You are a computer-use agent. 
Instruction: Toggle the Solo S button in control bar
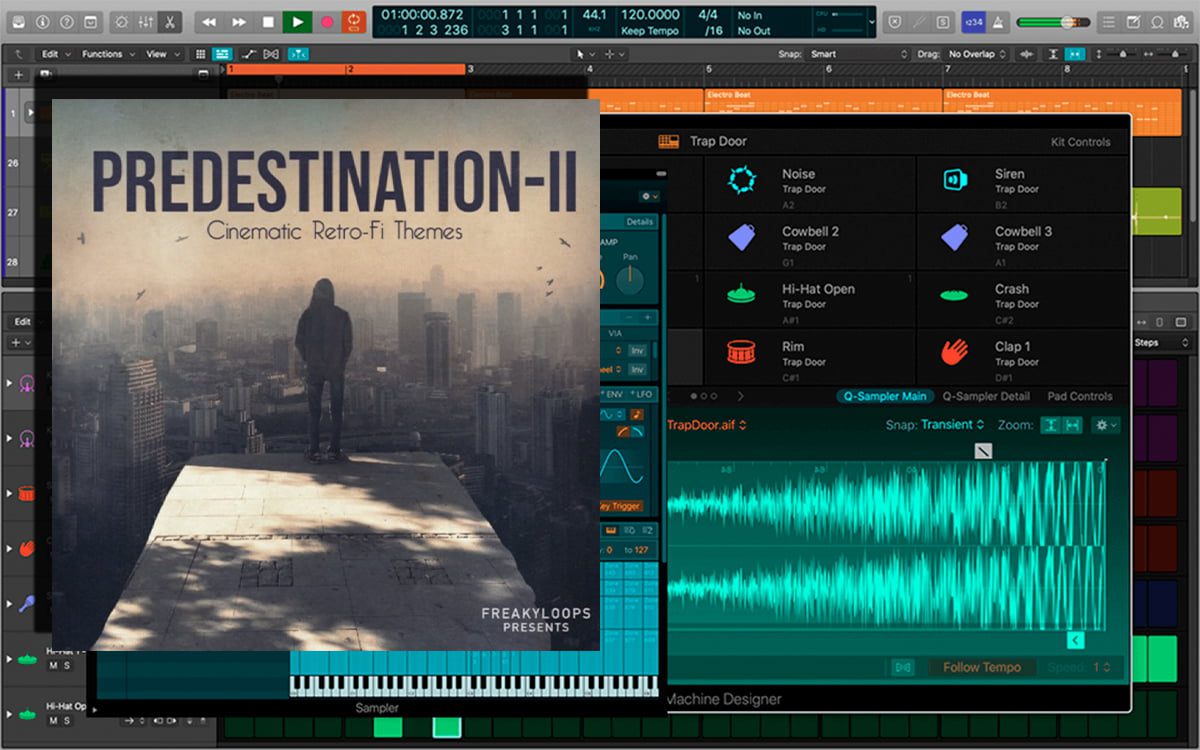point(944,21)
